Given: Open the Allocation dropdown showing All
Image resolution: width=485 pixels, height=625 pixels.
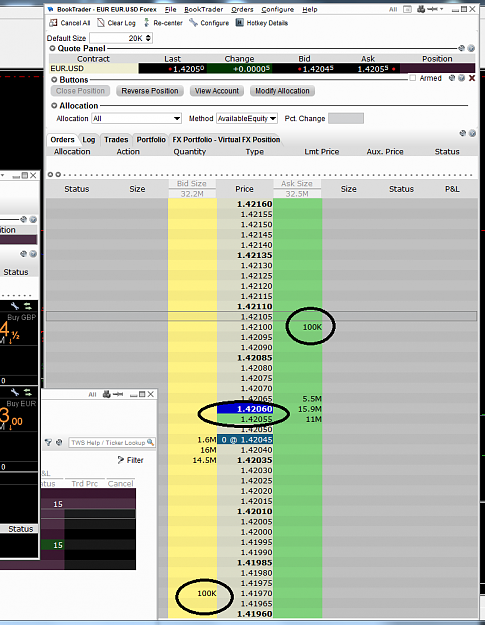Looking at the screenshot, I should pyautogui.click(x=137, y=118).
